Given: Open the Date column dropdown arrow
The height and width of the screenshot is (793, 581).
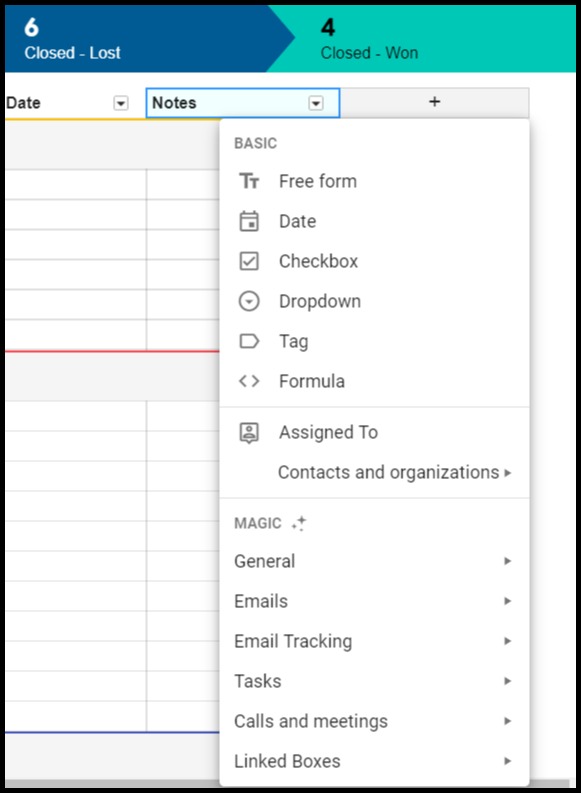Looking at the screenshot, I should click(x=120, y=103).
